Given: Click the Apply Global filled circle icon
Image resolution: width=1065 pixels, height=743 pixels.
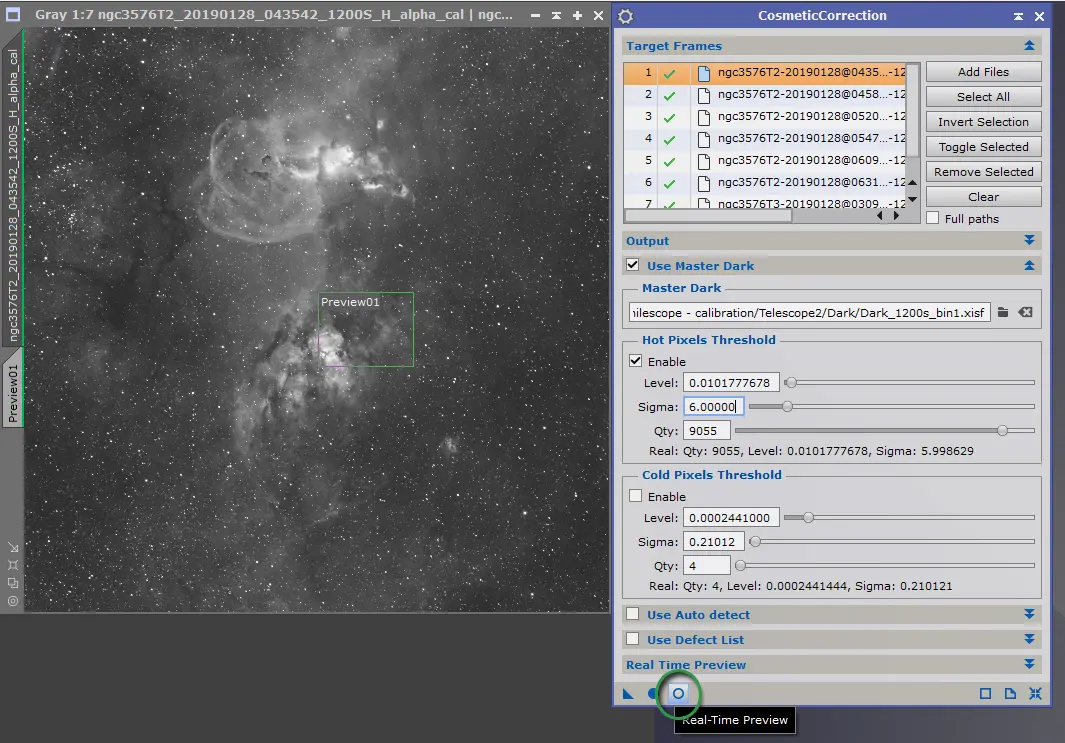Looking at the screenshot, I should click(653, 693).
